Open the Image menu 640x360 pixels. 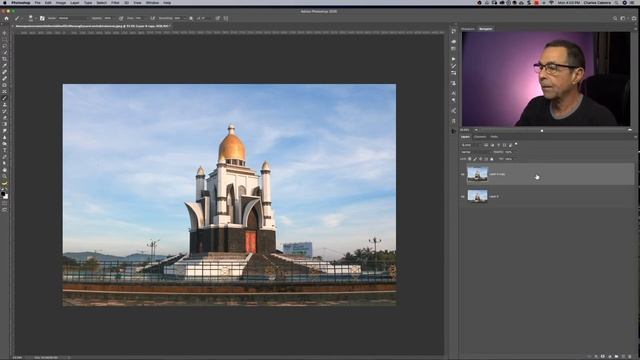tap(60, 3)
